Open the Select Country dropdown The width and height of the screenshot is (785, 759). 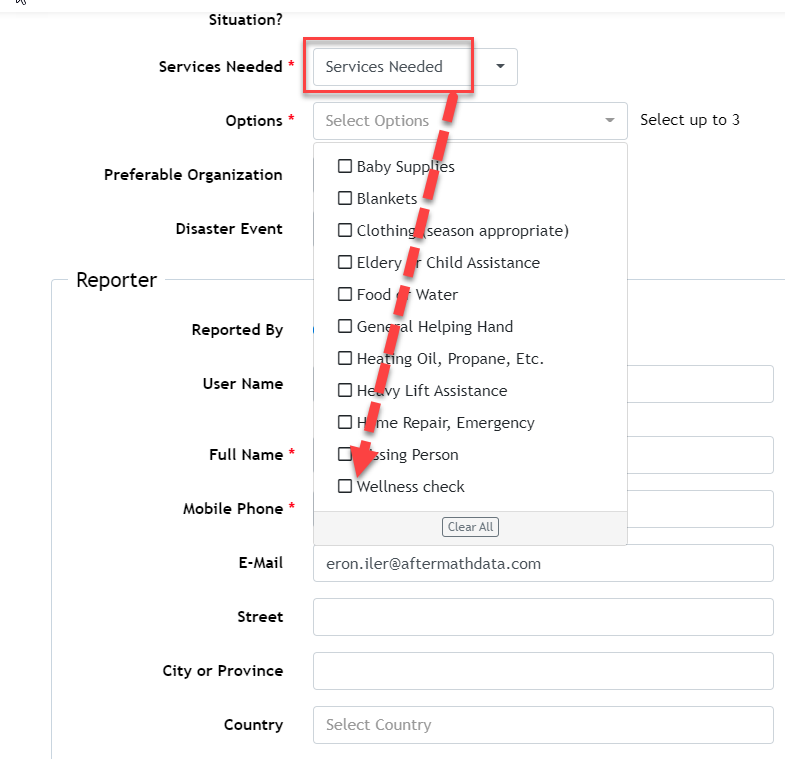543,725
